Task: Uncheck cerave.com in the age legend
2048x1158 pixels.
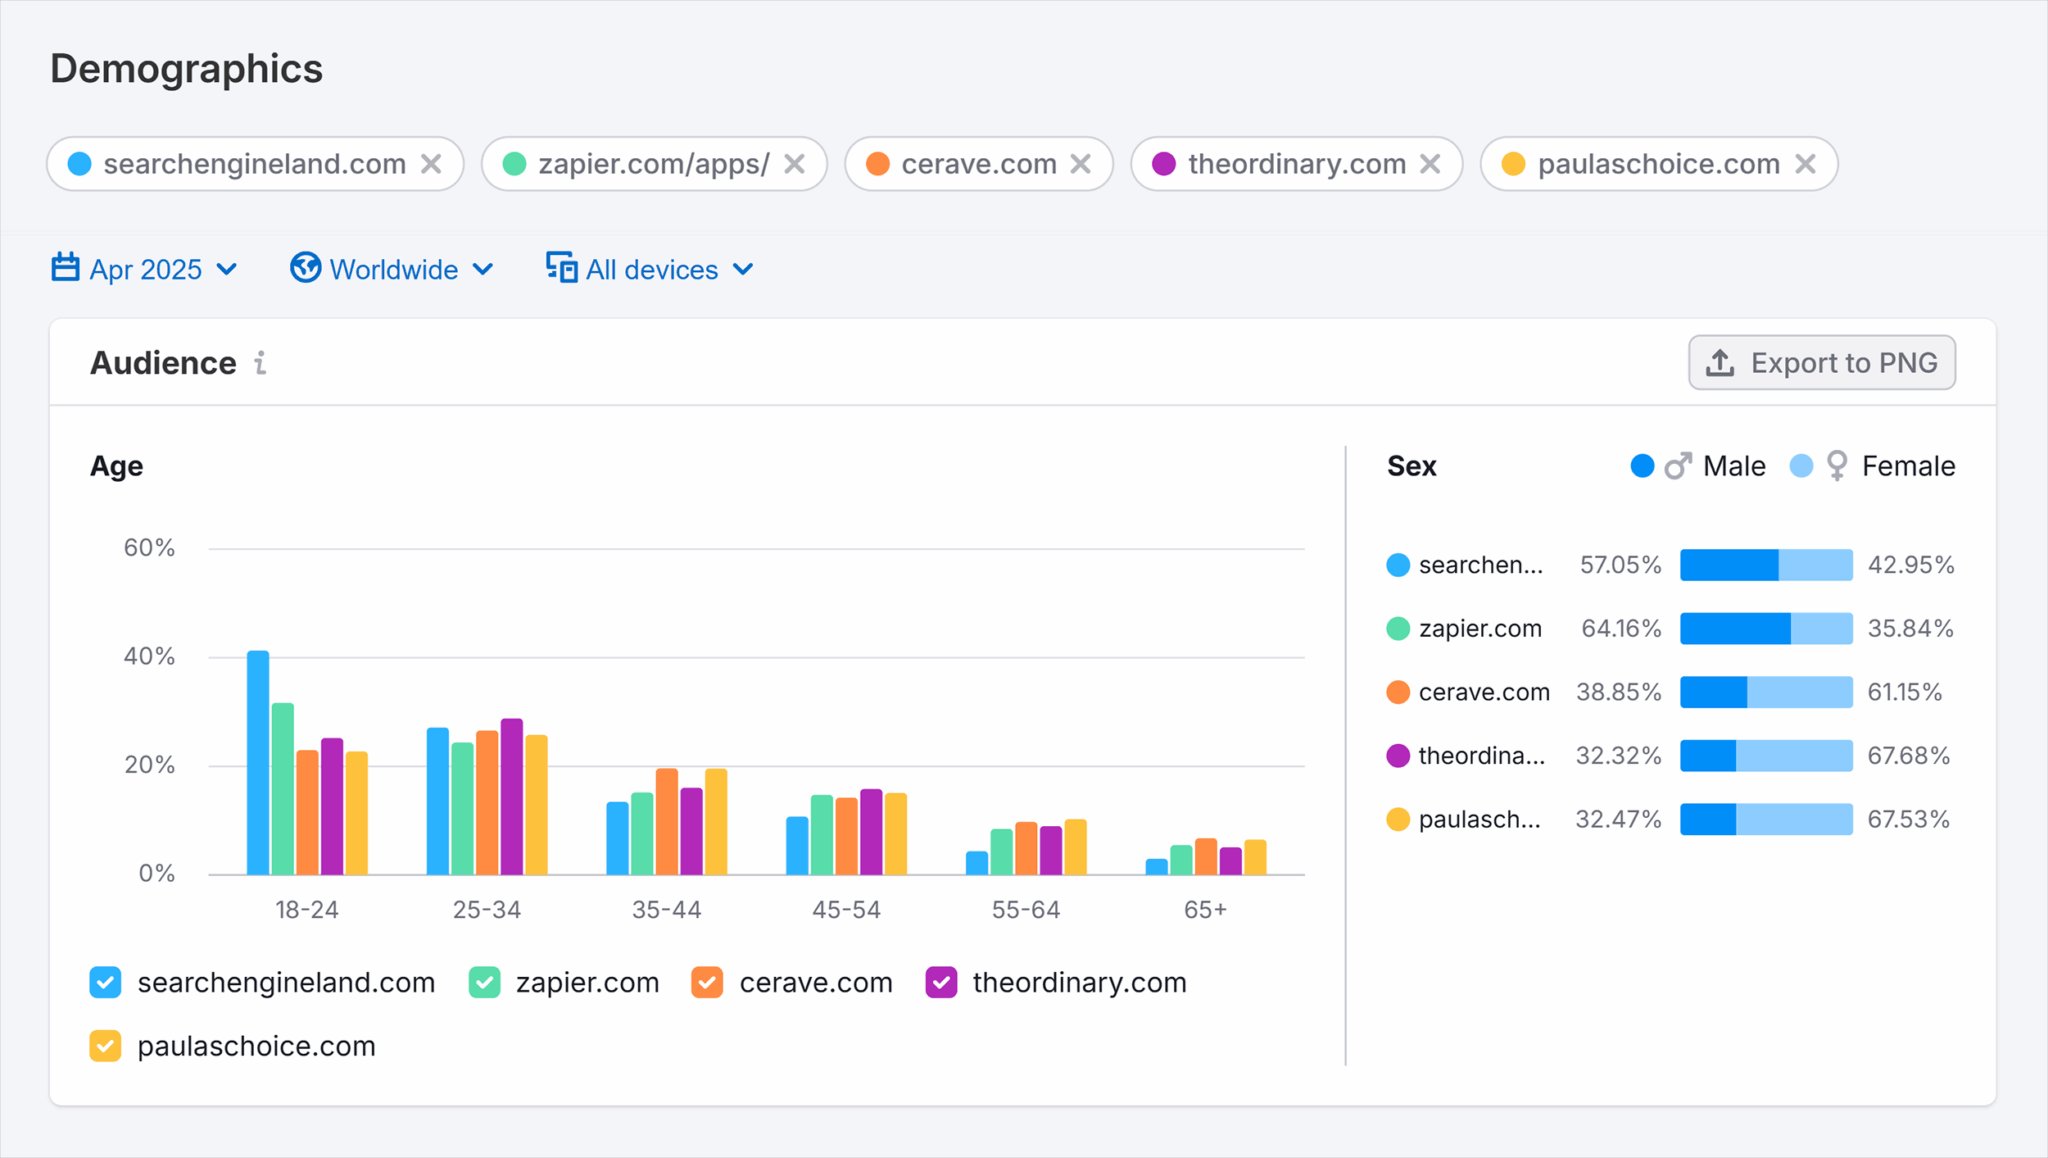Action: [707, 983]
